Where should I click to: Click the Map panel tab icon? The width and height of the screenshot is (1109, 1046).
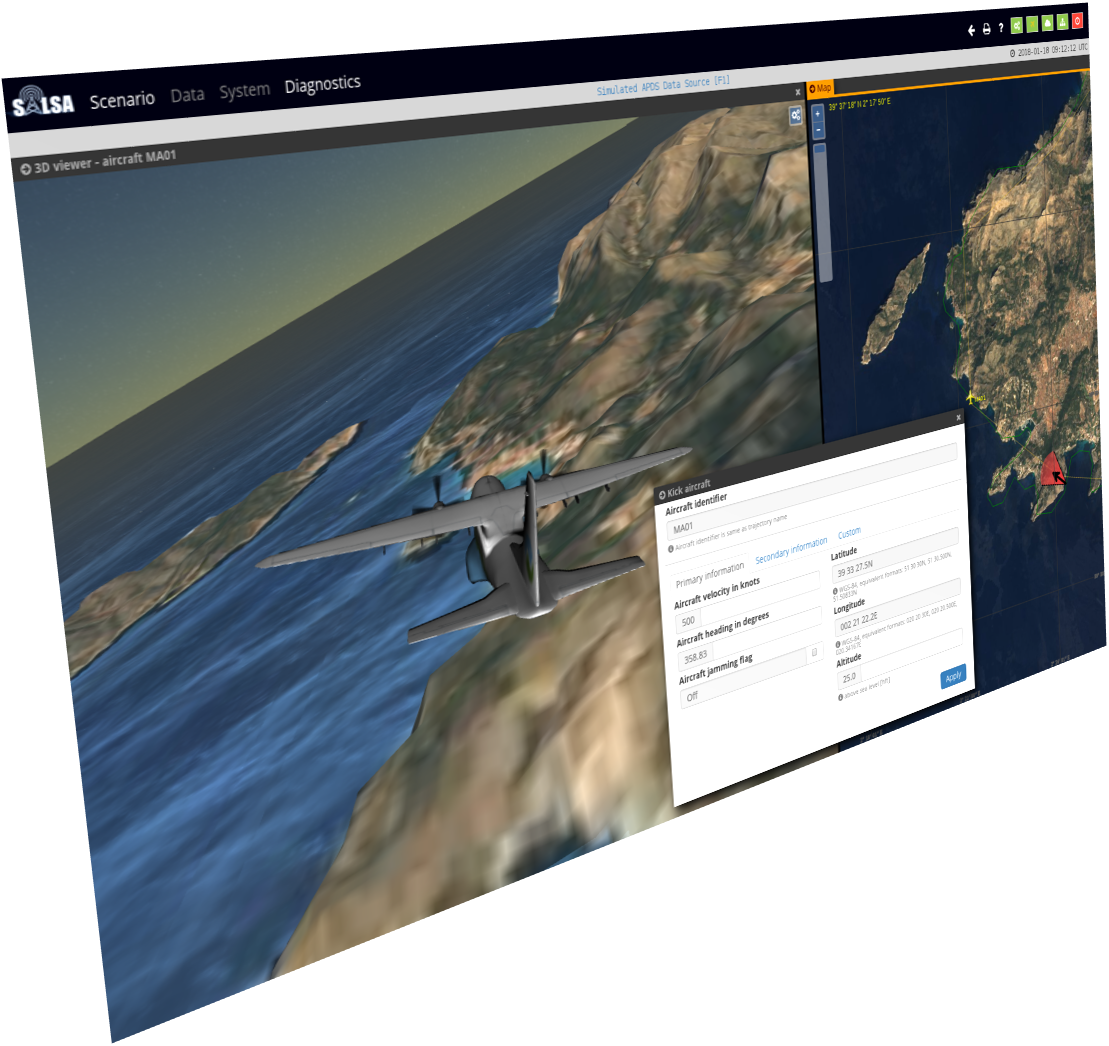[x=813, y=89]
